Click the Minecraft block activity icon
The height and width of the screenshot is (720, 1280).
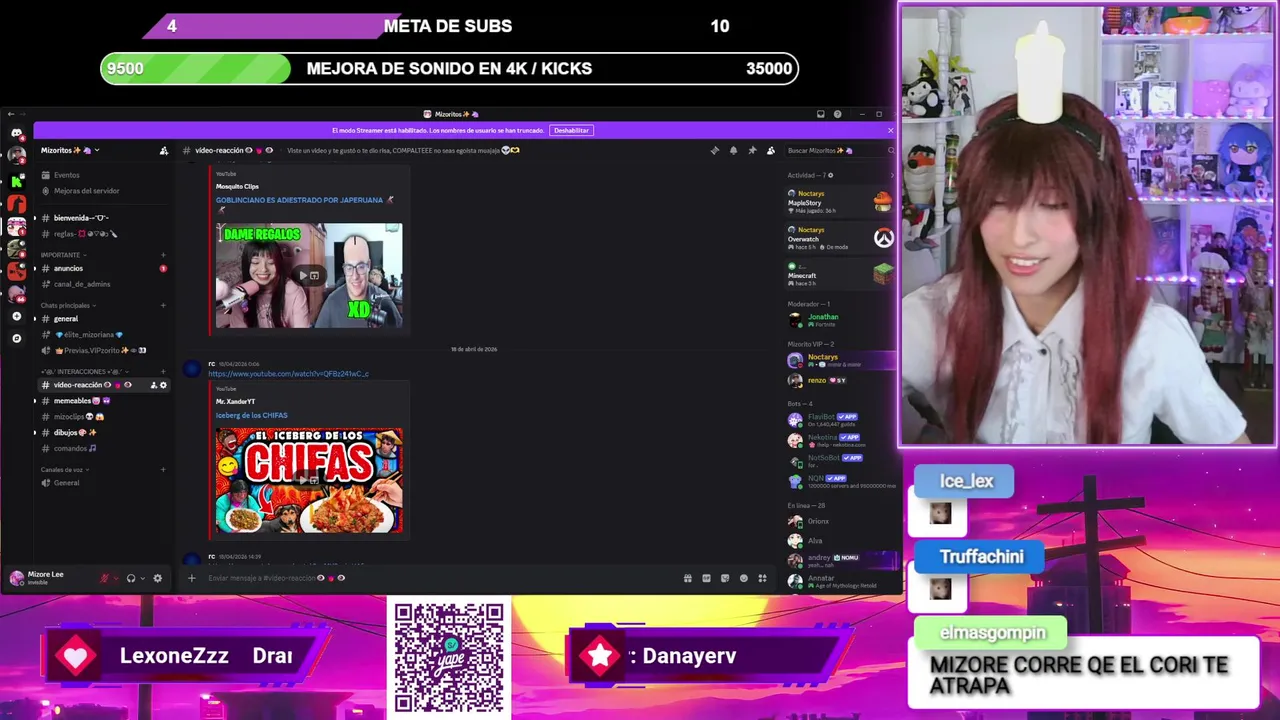coord(883,272)
